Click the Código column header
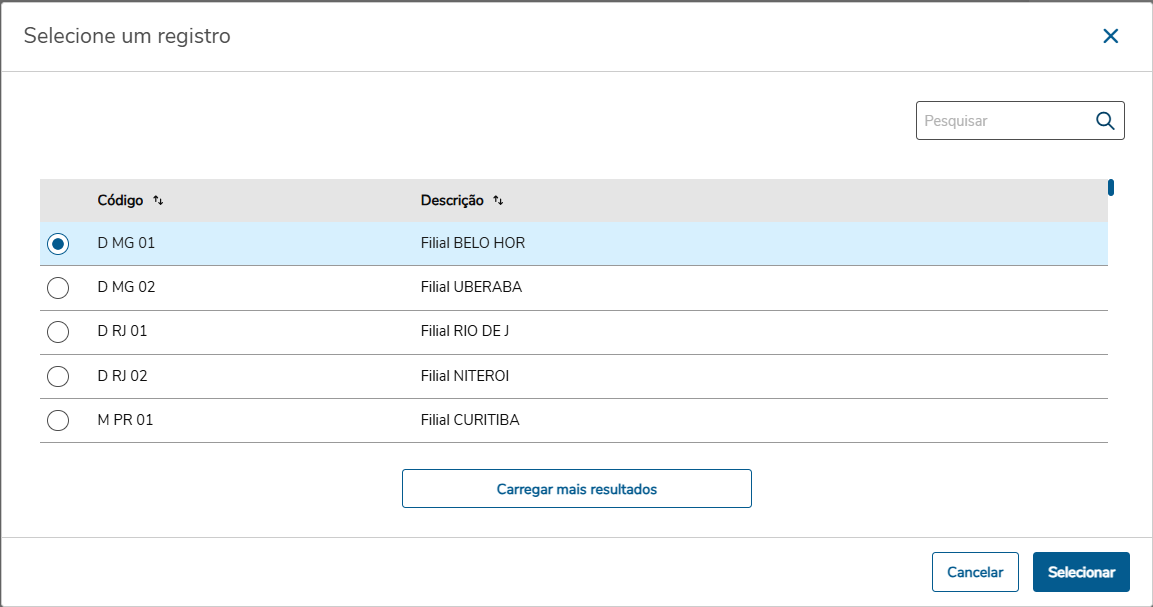 120,201
